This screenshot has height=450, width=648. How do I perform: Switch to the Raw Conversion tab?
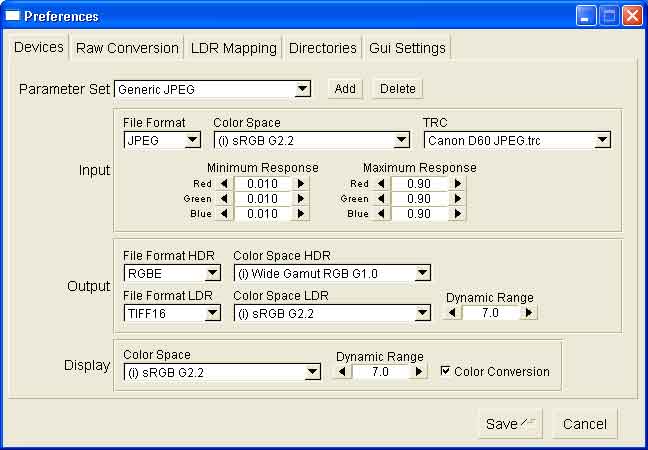[x=127, y=48]
